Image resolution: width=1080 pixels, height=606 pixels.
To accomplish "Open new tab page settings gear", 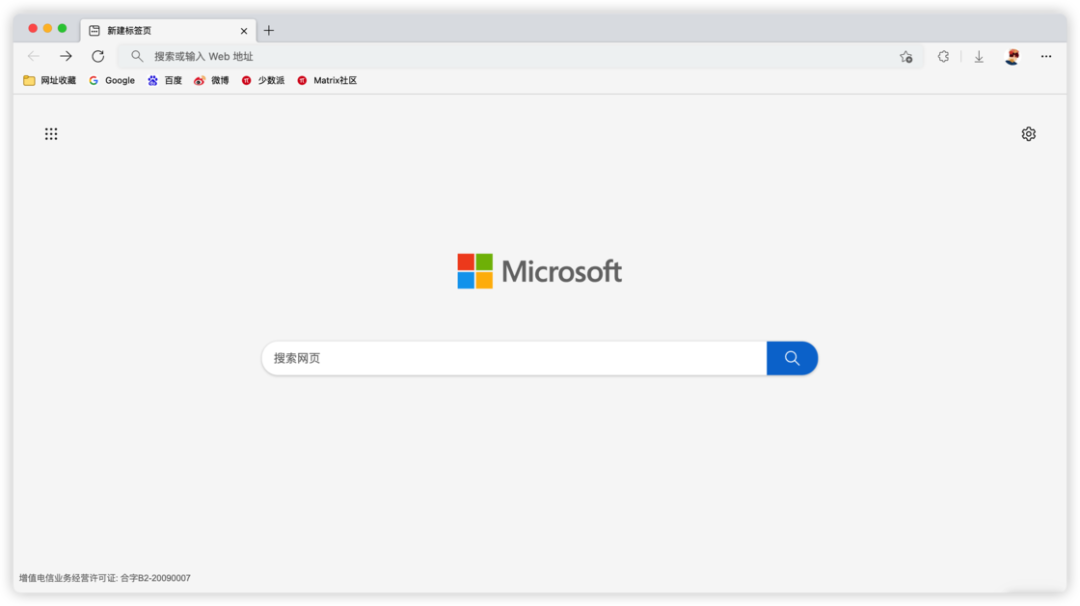I will click(1028, 134).
